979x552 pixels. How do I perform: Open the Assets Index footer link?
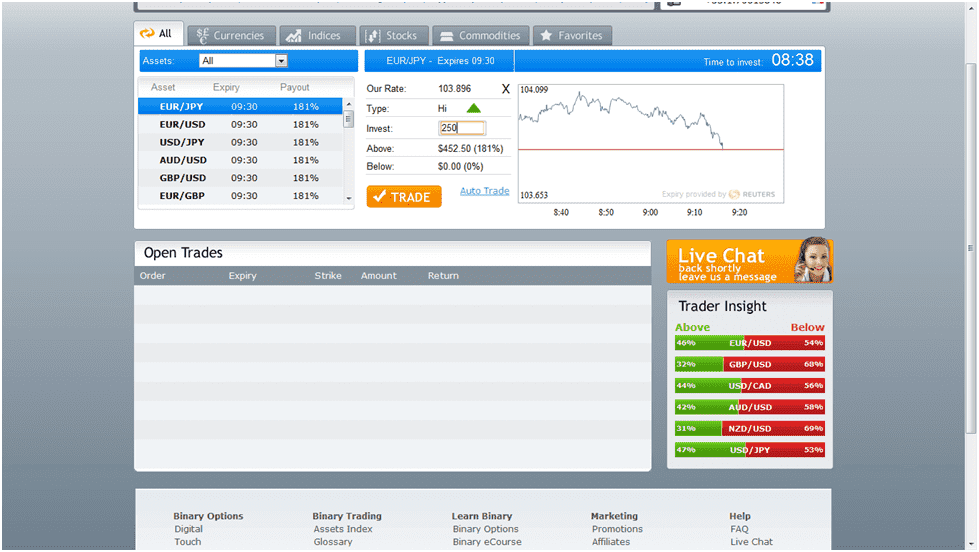[x=342, y=529]
